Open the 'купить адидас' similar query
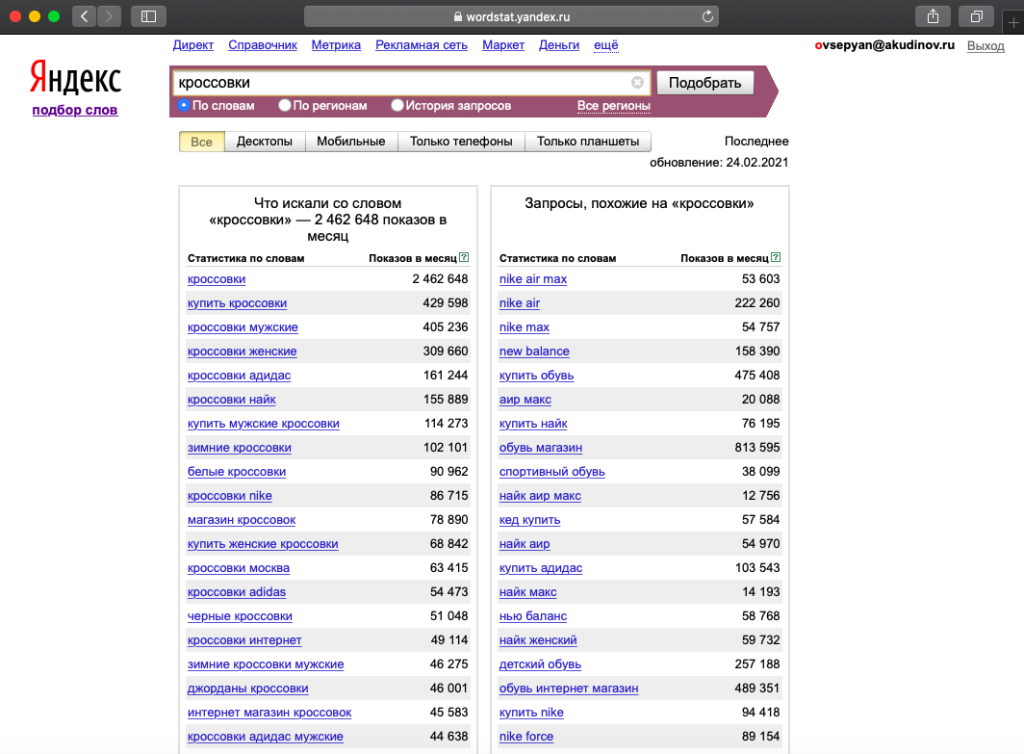Image resolution: width=1024 pixels, height=754 pixels. click(x=540, y=569)
